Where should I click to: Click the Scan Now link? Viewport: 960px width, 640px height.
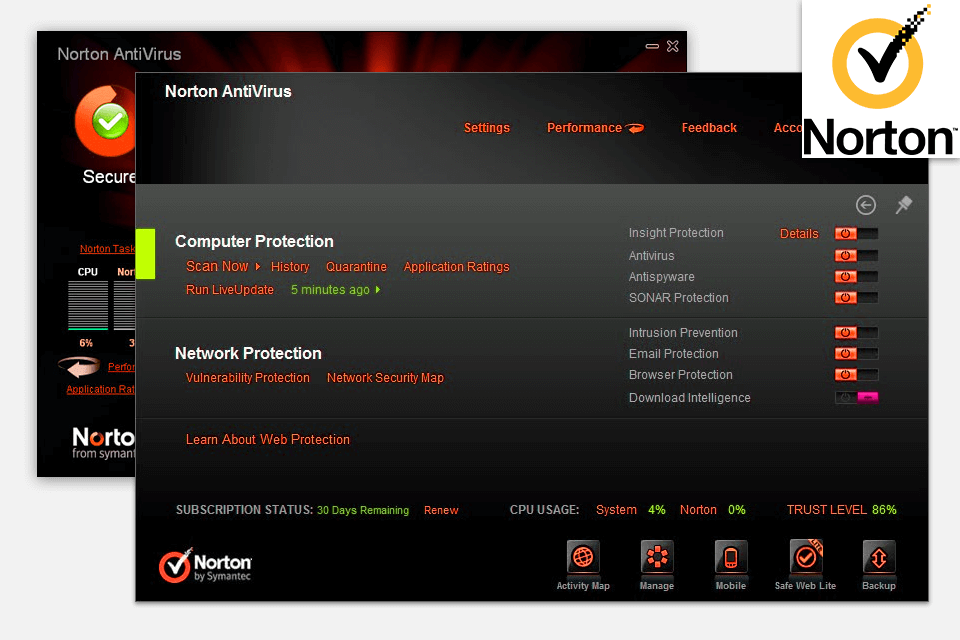217,266
